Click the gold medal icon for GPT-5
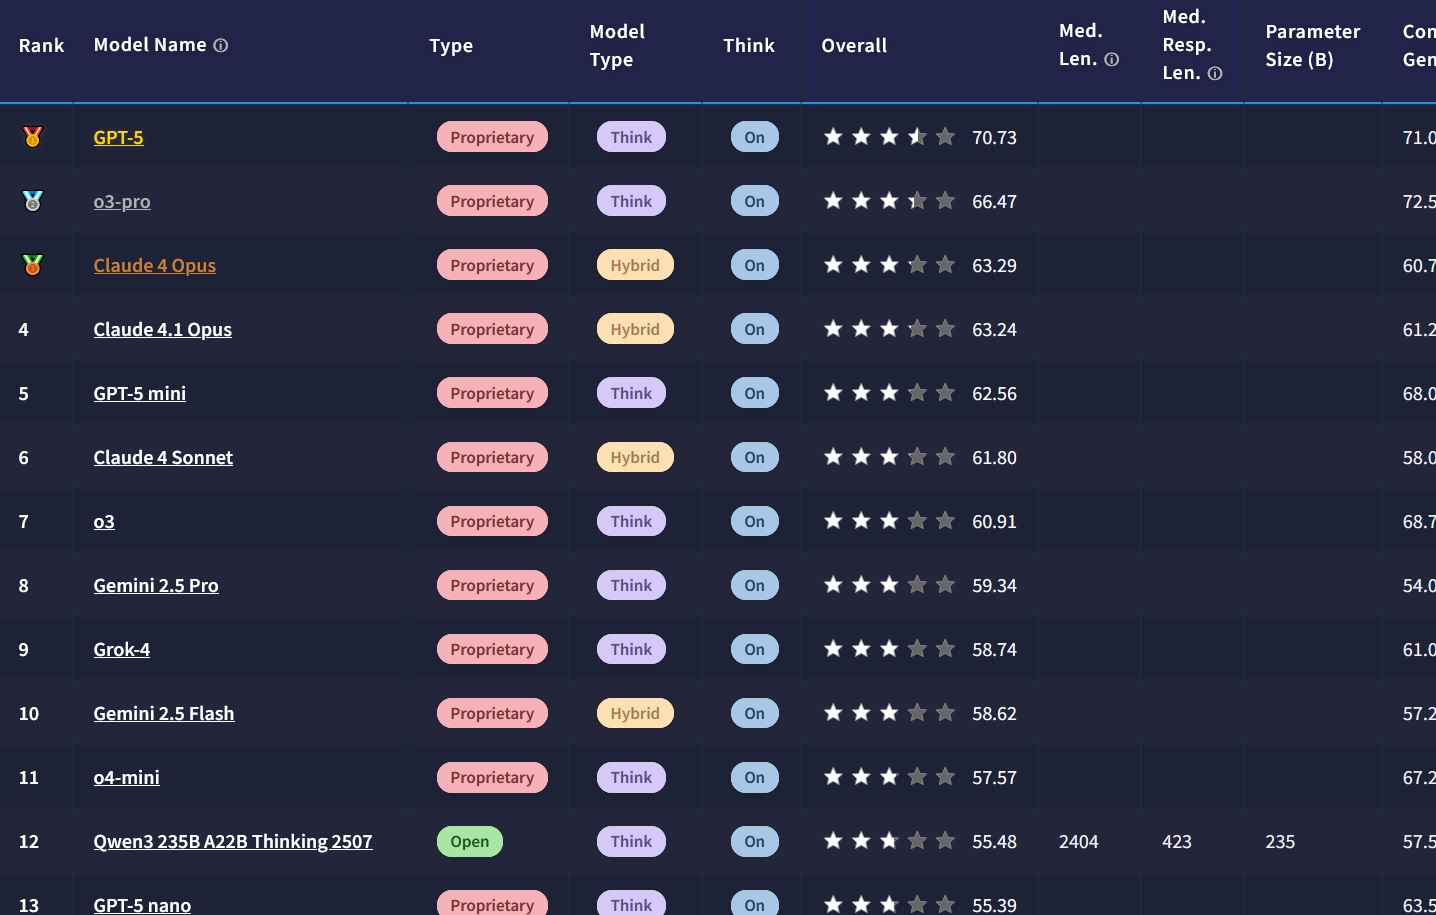Image resolution: width=1436 pixels, height=915 pixels. pyautogui.click(x=33, y=137)
